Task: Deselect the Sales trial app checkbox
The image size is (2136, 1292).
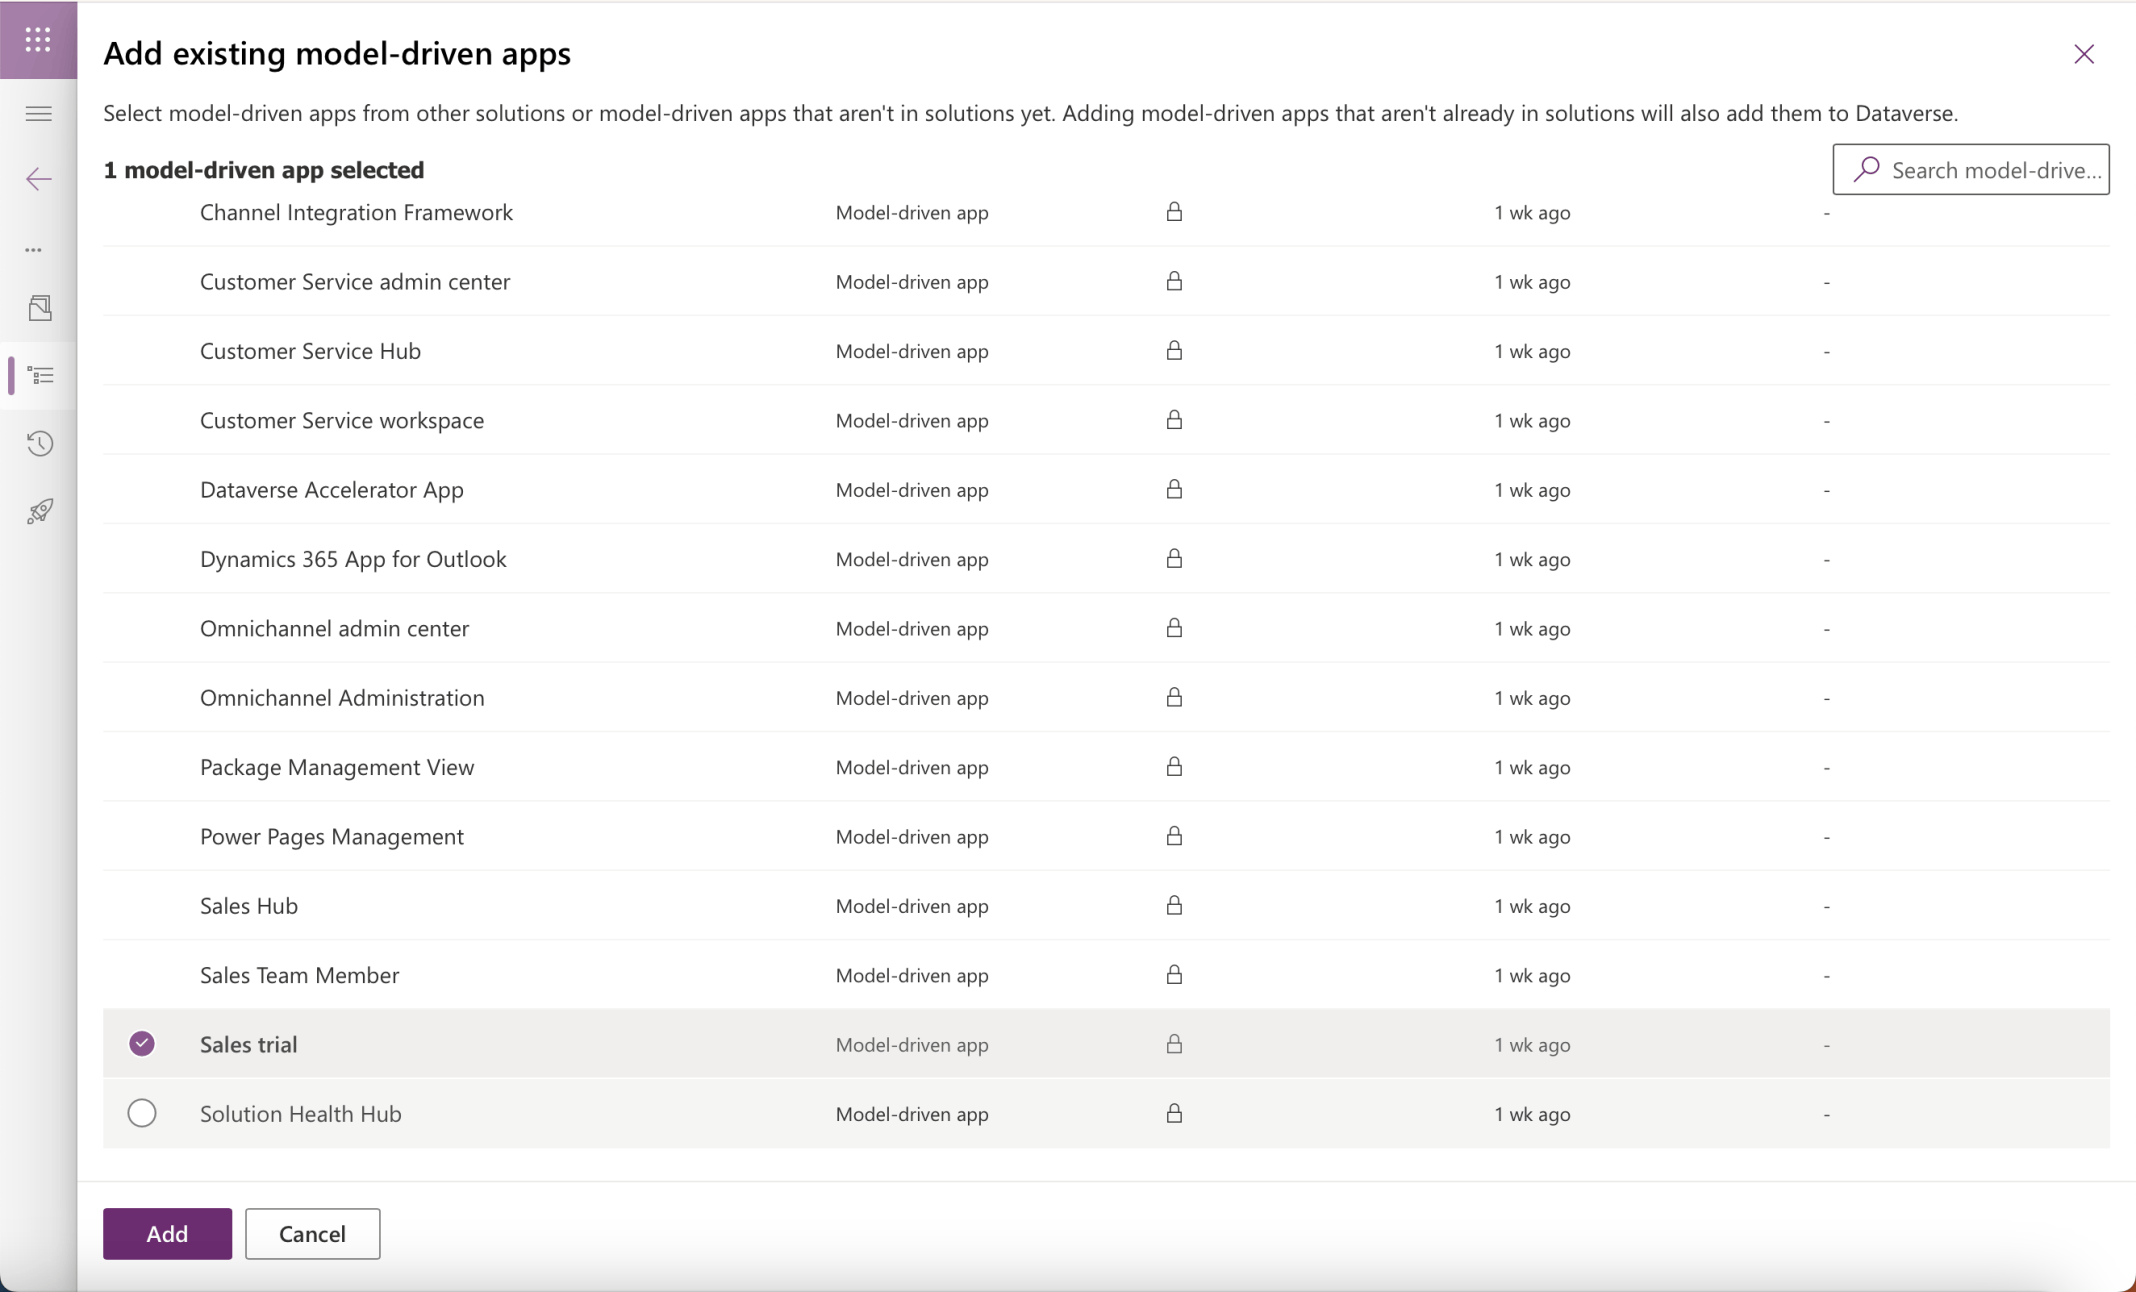Action: 142,1044
